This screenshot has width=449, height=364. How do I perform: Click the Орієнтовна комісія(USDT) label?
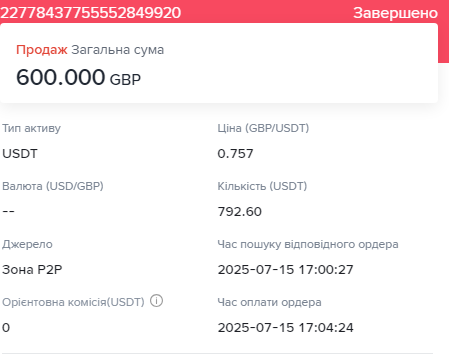click(73, 302)
